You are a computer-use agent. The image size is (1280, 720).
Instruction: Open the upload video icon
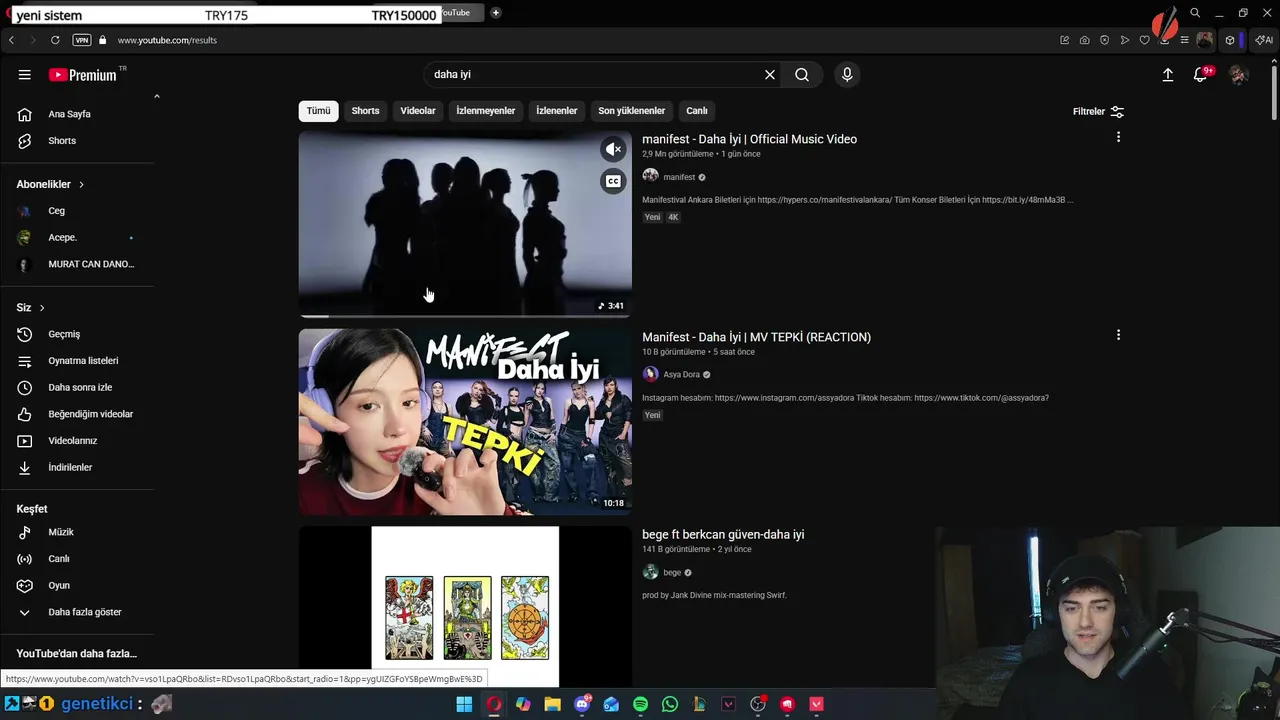point(1168,75)
